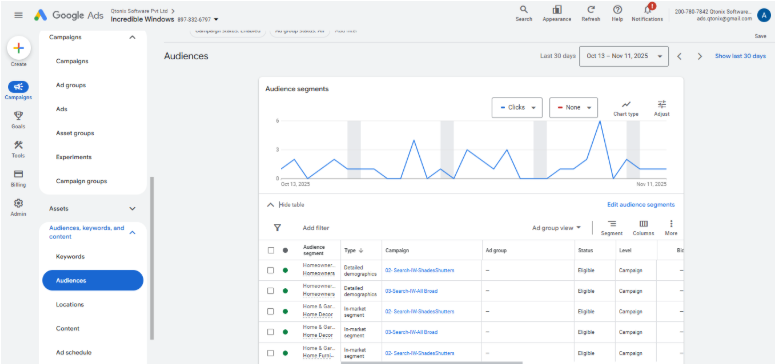
Task: Expand the Assets sidebar section
Action: (x=132, y=209)
